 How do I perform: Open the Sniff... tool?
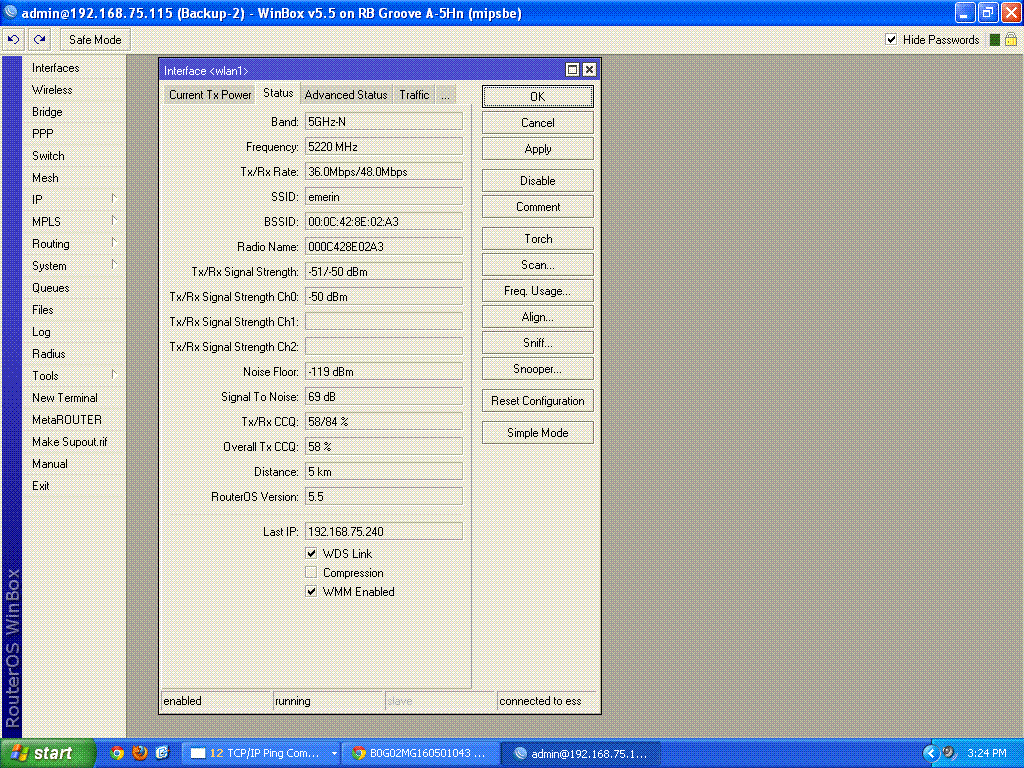(537, 343)
